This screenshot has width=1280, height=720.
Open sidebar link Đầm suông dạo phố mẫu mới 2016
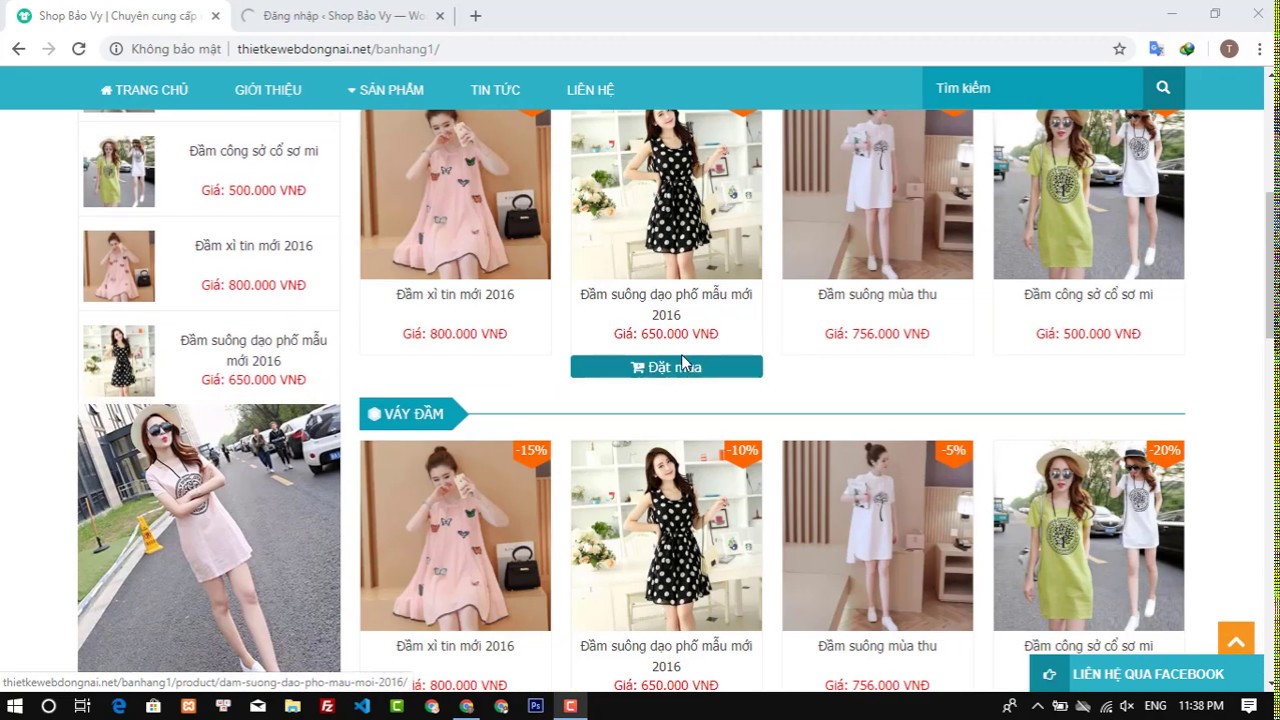[x=254, y=350]
